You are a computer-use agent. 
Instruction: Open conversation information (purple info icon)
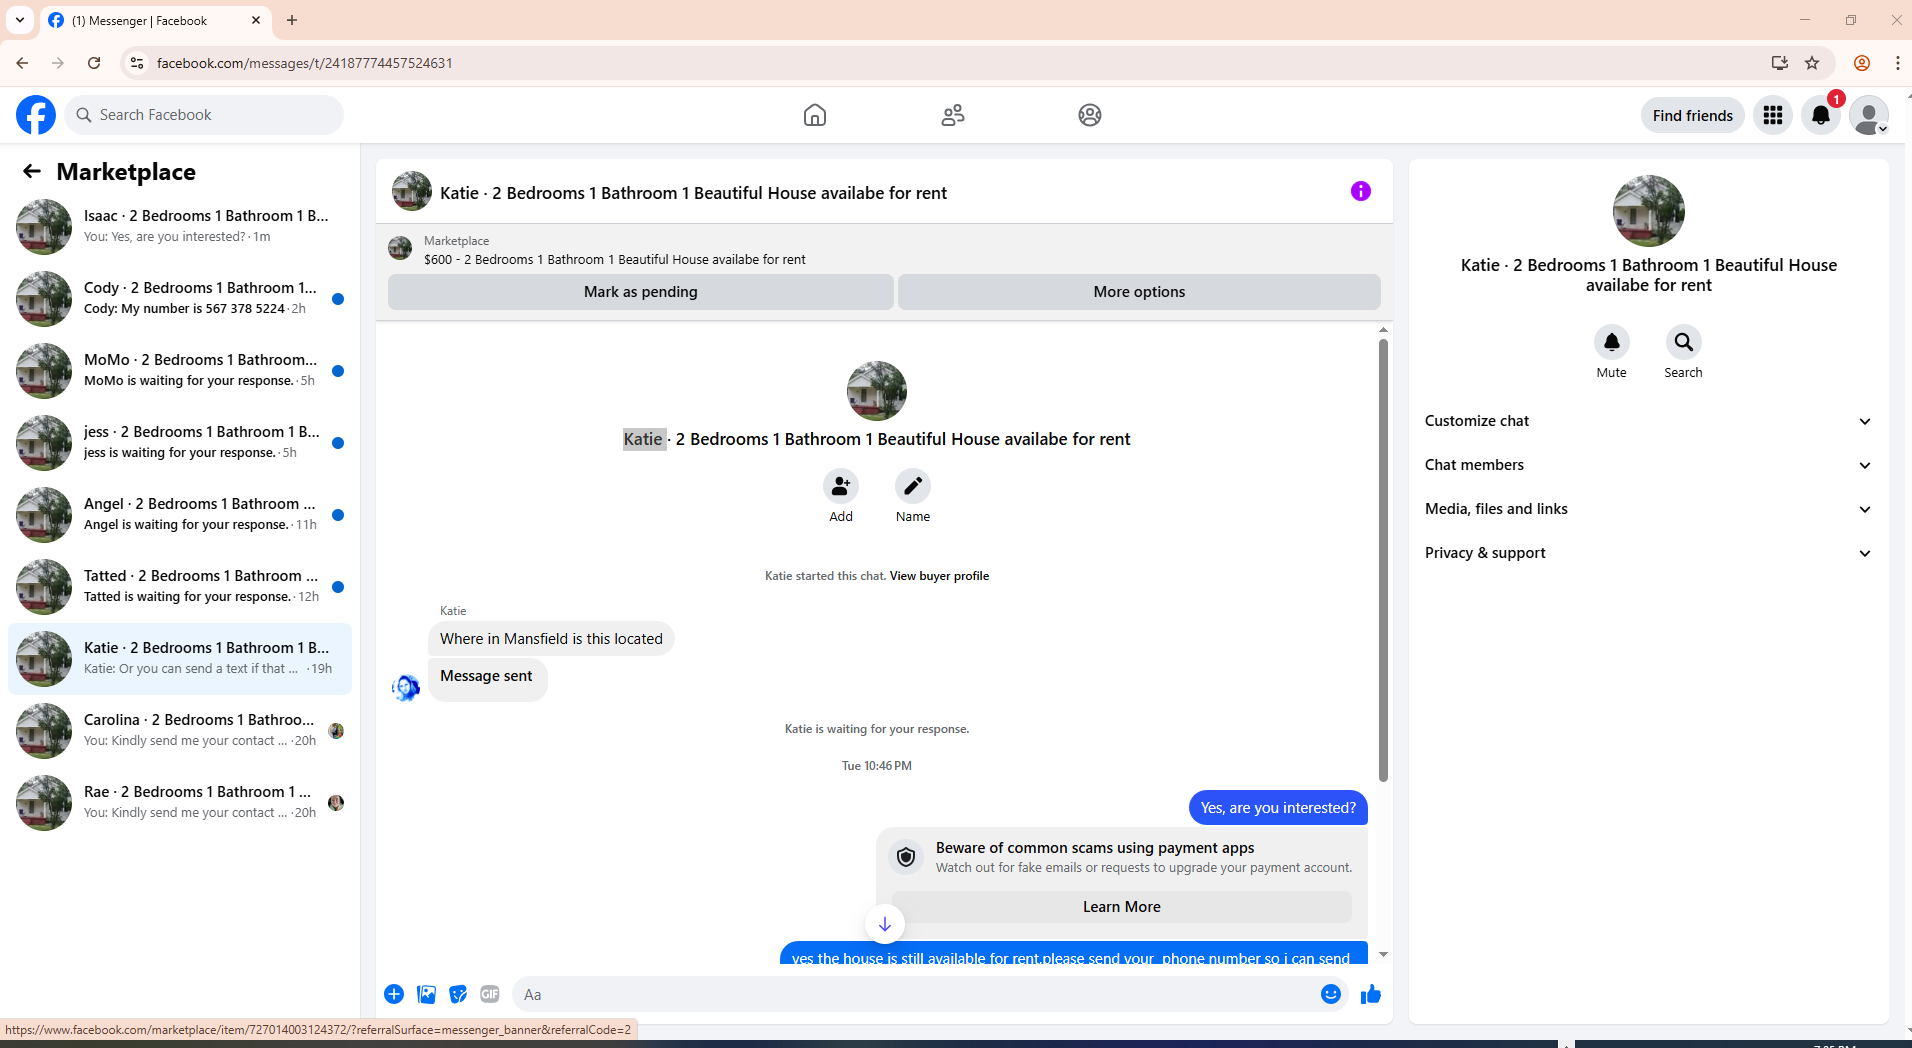[x=1361, y=191]
